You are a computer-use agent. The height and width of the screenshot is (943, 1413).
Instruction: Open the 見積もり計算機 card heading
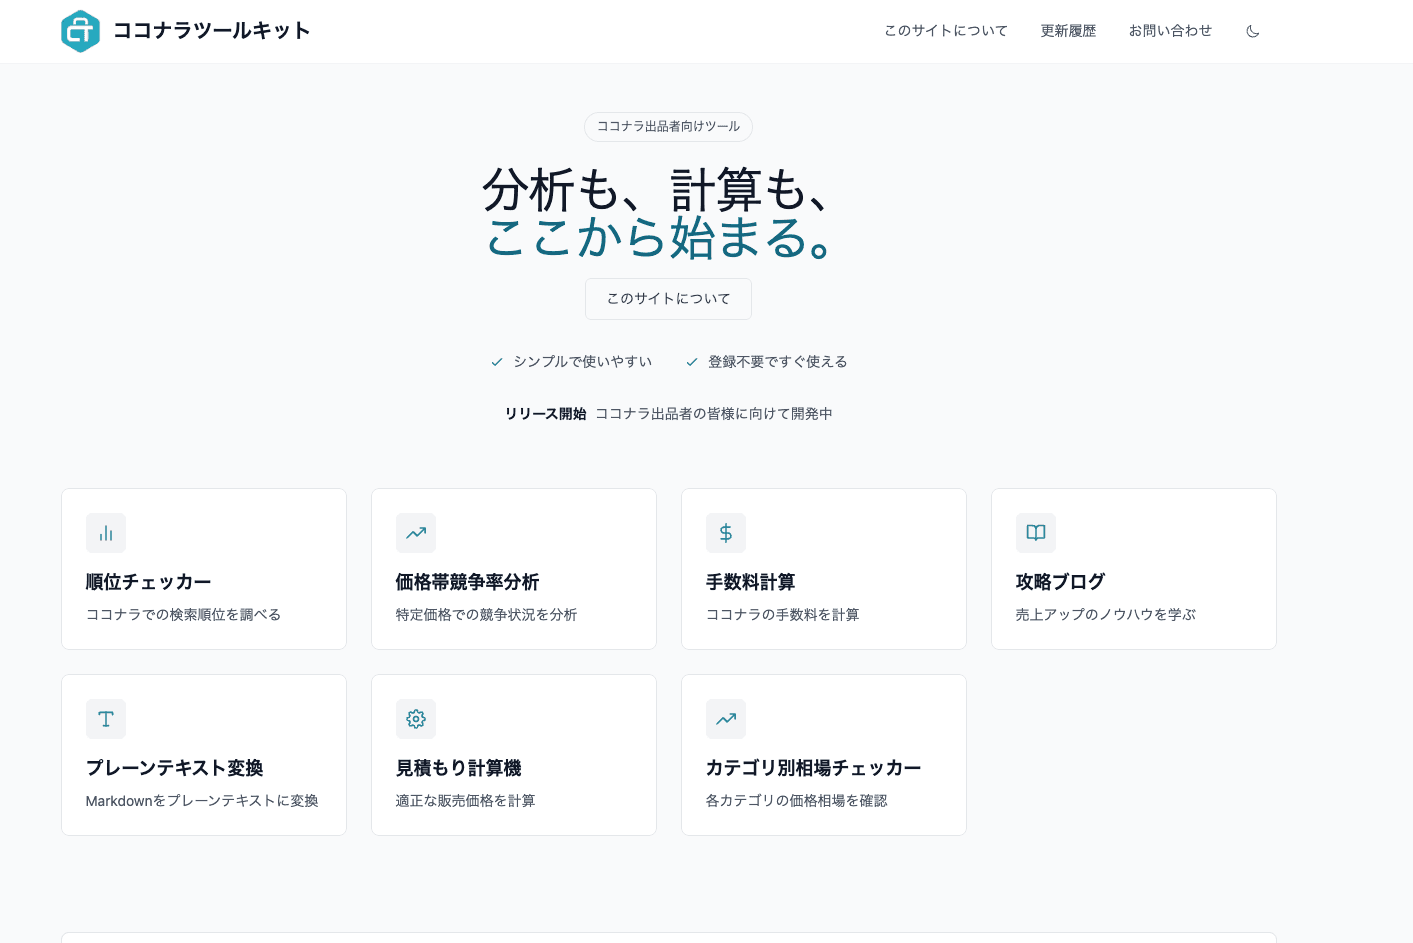tap(458, 768)
